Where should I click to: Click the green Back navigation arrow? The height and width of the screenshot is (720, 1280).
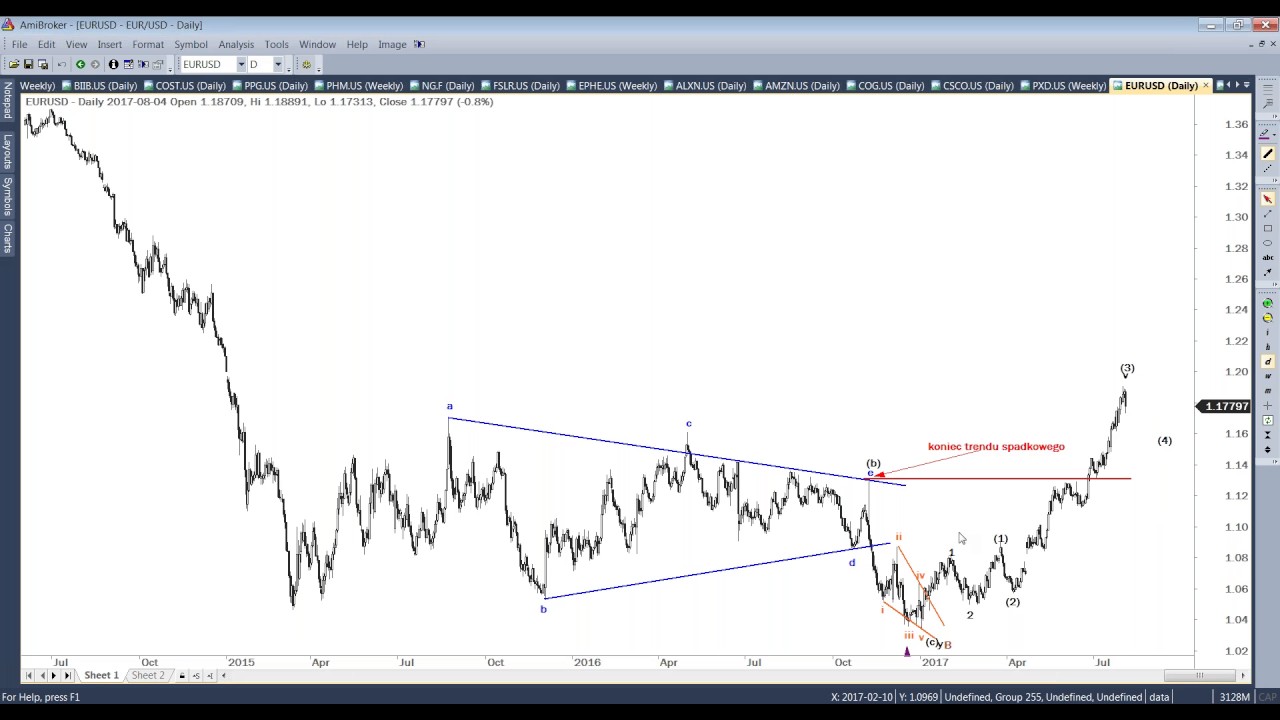(80, 64)
